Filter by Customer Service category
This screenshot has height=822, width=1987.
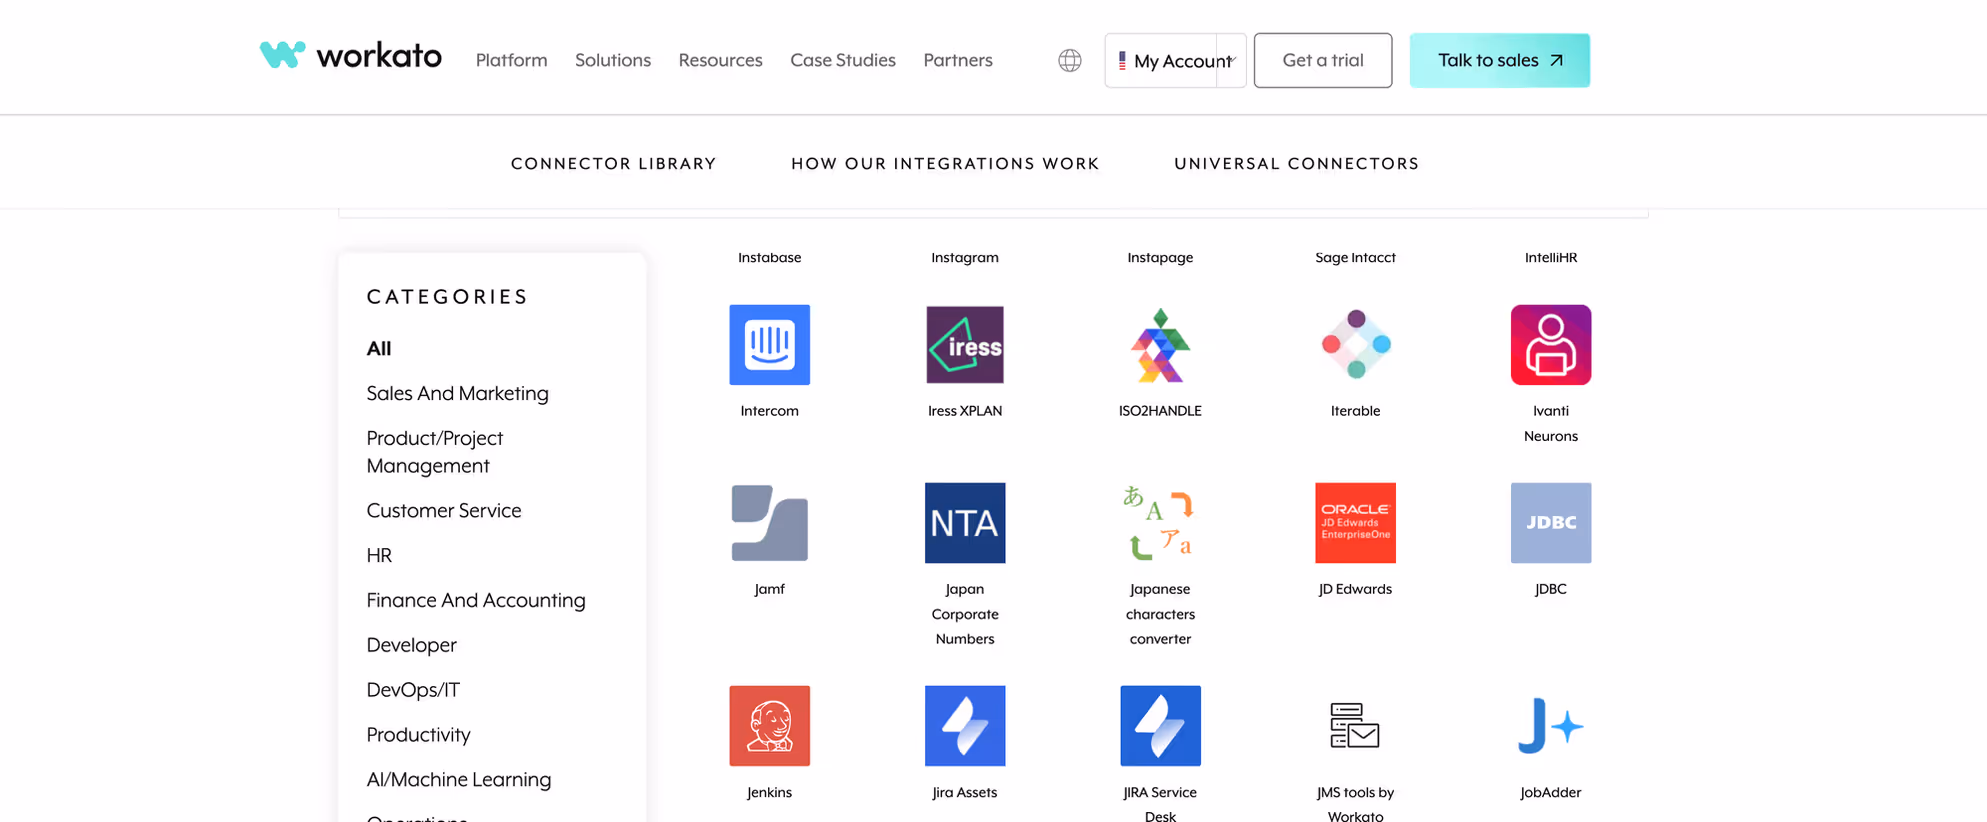(x=444, y=510)
